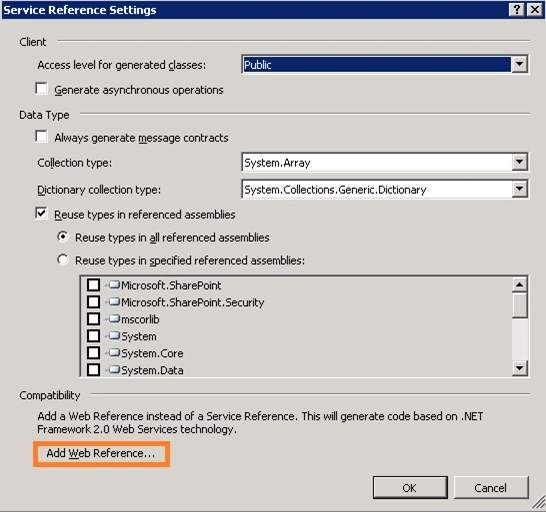Click assembly list scroll down arrow
Image resolution: width=546 pixels, height=512 pixels.
click(x=520, y=368)
